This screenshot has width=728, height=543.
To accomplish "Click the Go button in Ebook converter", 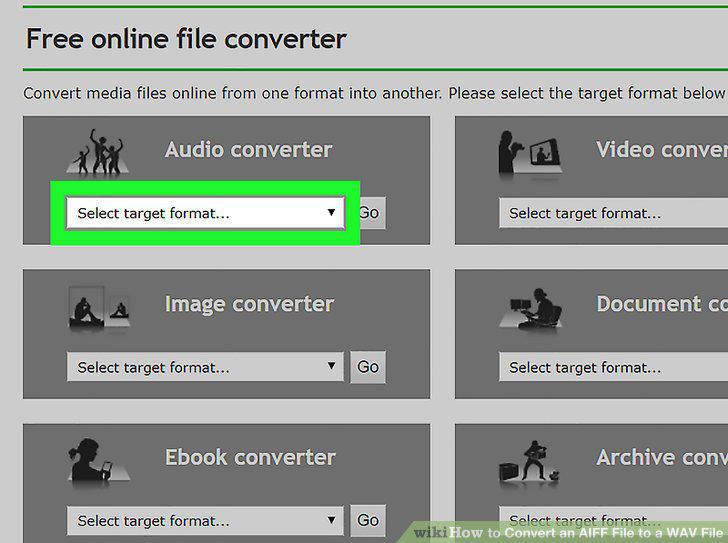I will [x=368, y=520].
